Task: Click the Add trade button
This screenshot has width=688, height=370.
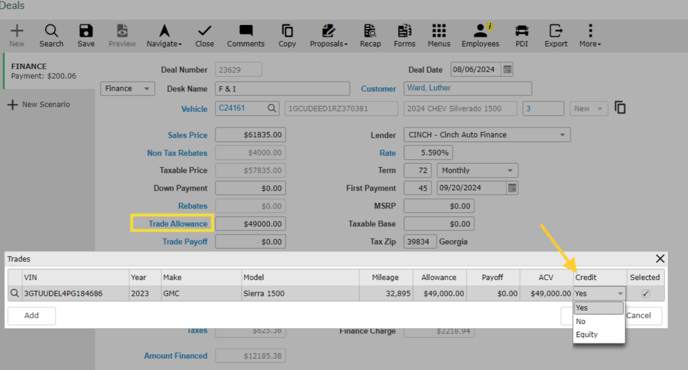Action: [32, 316]
